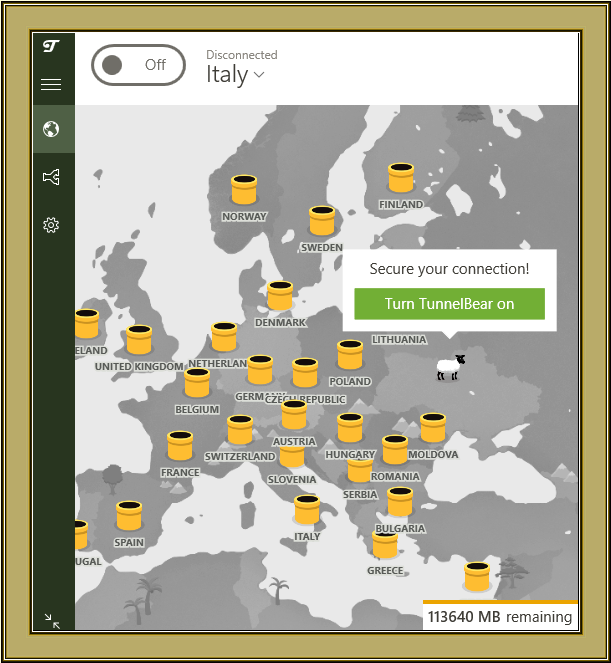Select the partly visible Portugal tunnel
611x663 pixels.
pyautogui.click(x=81, y=535)
